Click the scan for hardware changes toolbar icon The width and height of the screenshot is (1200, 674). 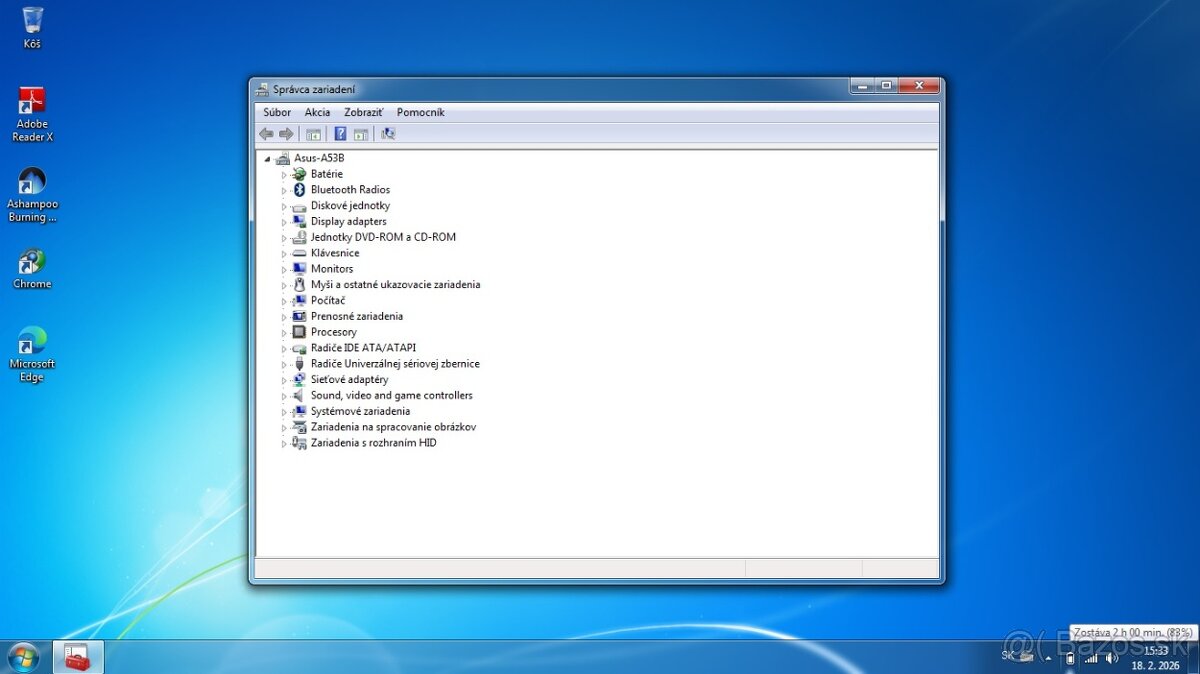tap(388, 133)
